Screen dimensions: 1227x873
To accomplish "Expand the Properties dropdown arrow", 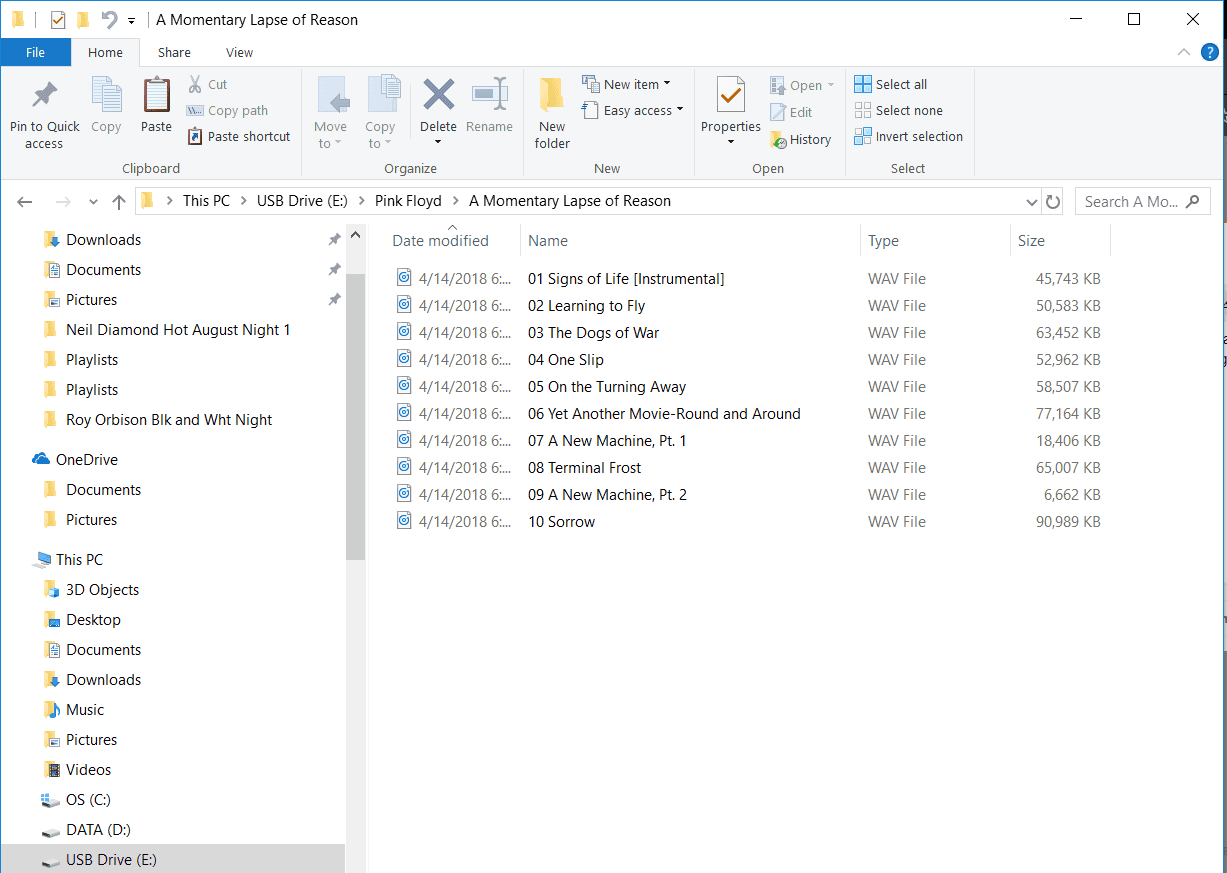I will point(731,142).
